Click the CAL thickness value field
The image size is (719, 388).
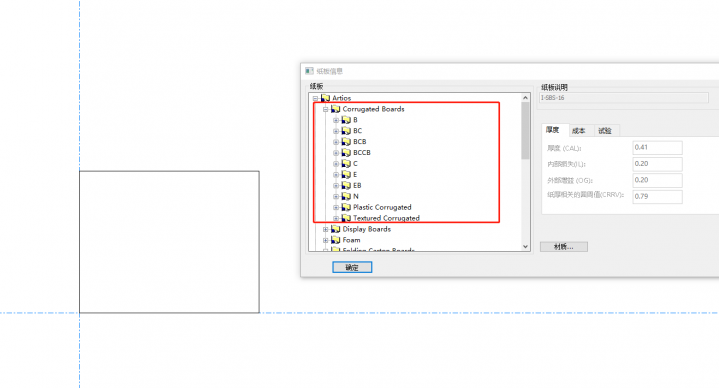tap(657, 148)
